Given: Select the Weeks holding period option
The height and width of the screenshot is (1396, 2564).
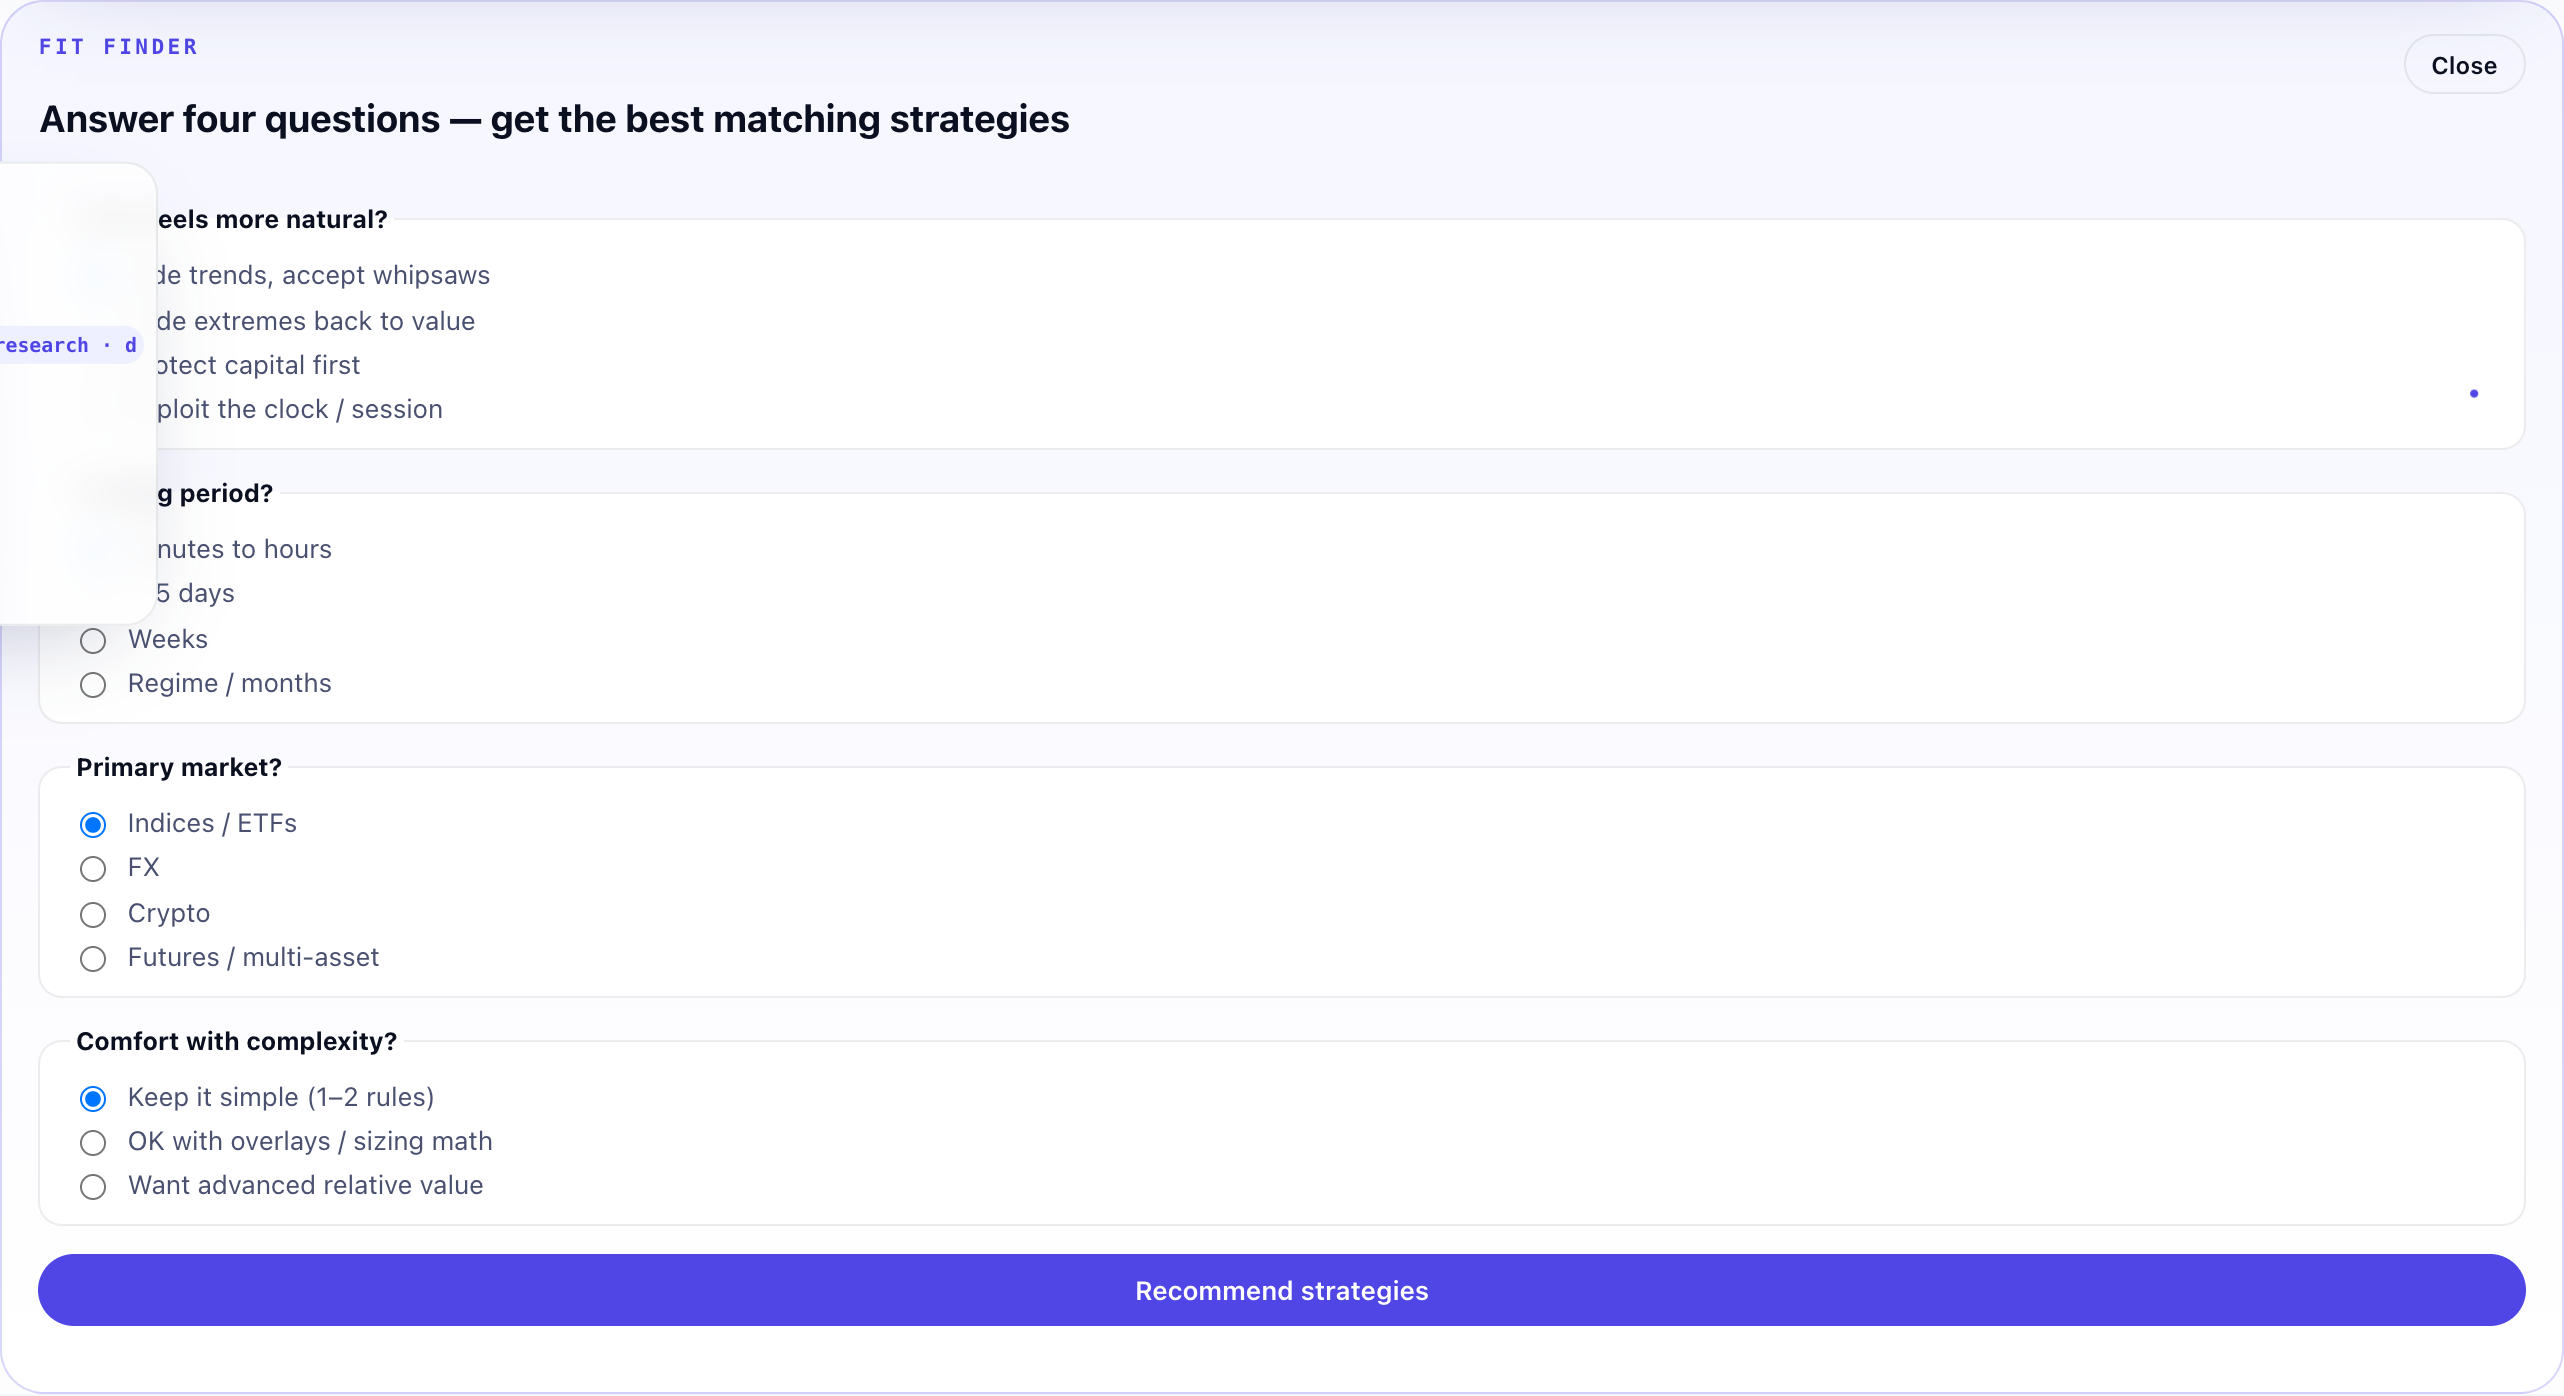Looking at the screenshot, I should 93,640.
